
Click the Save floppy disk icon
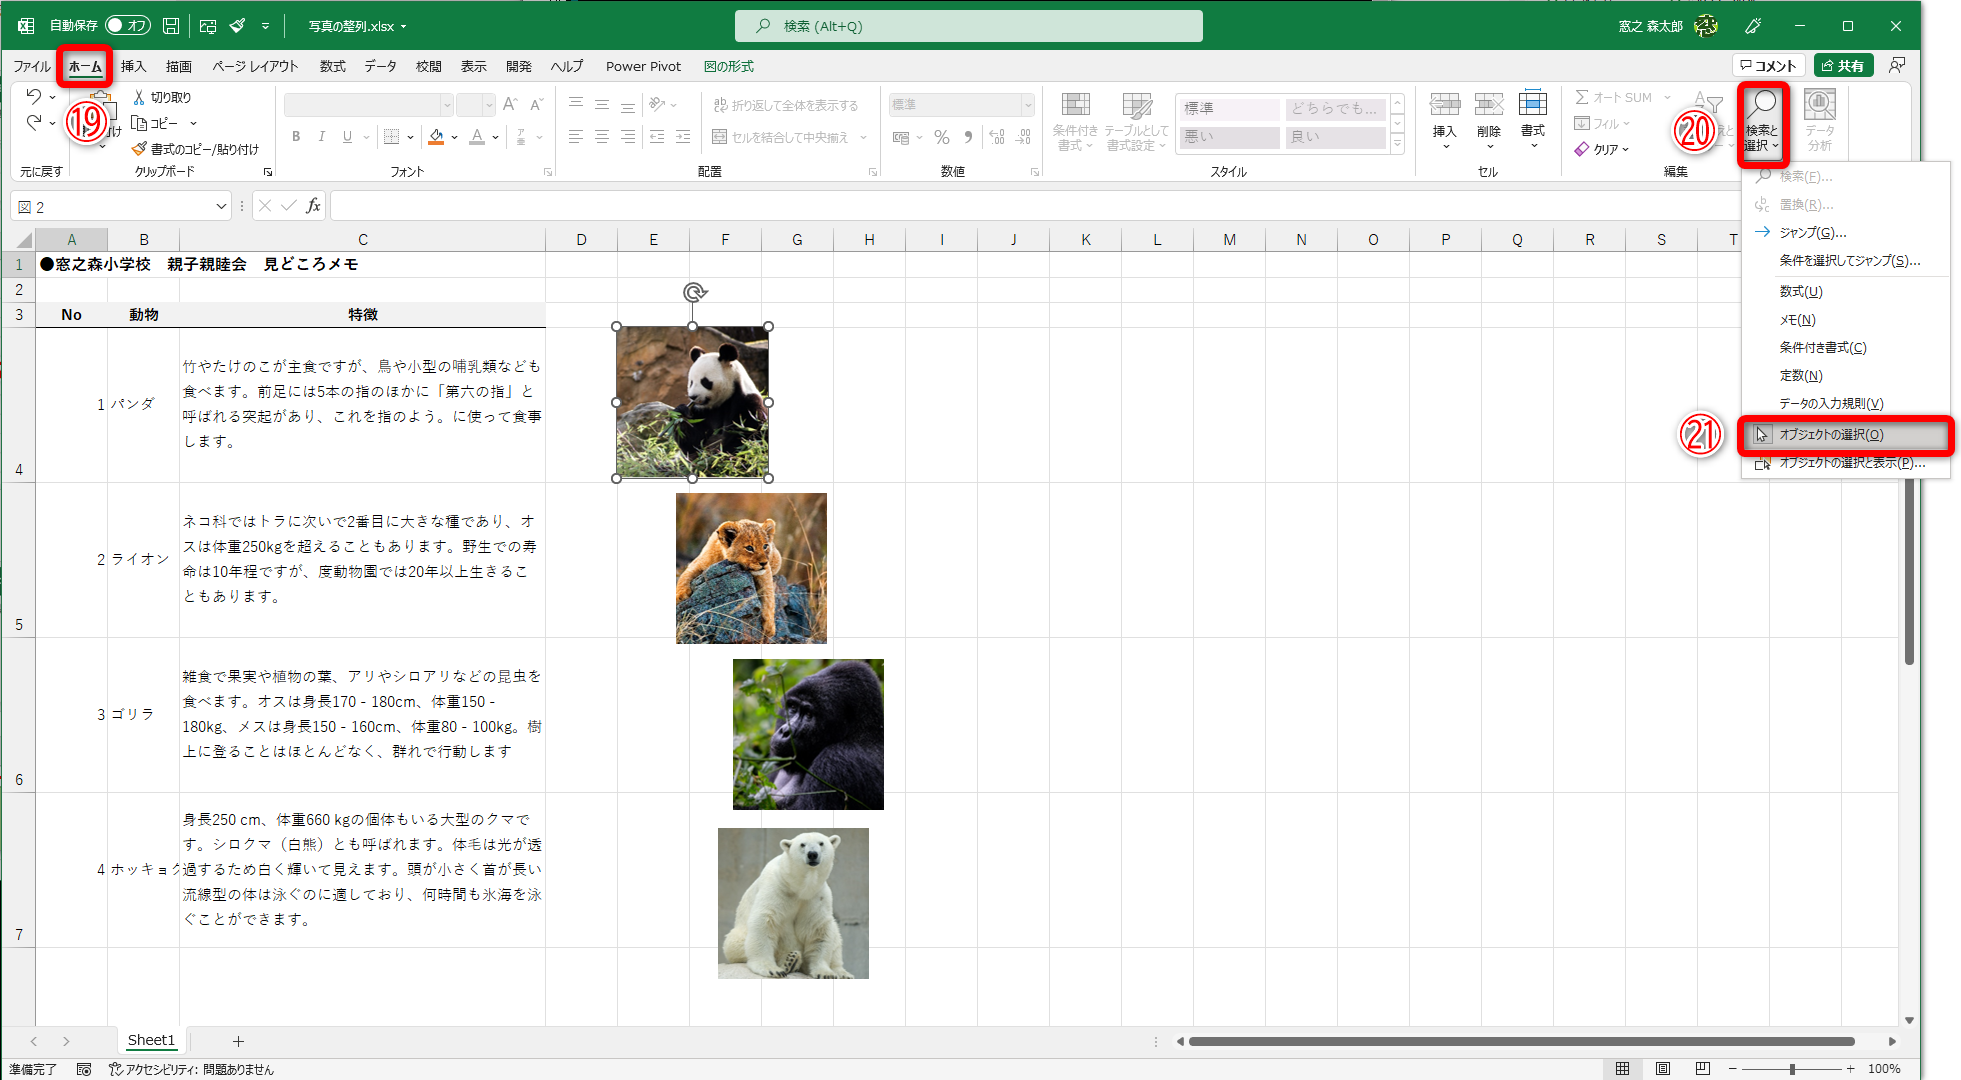[171, 26]
